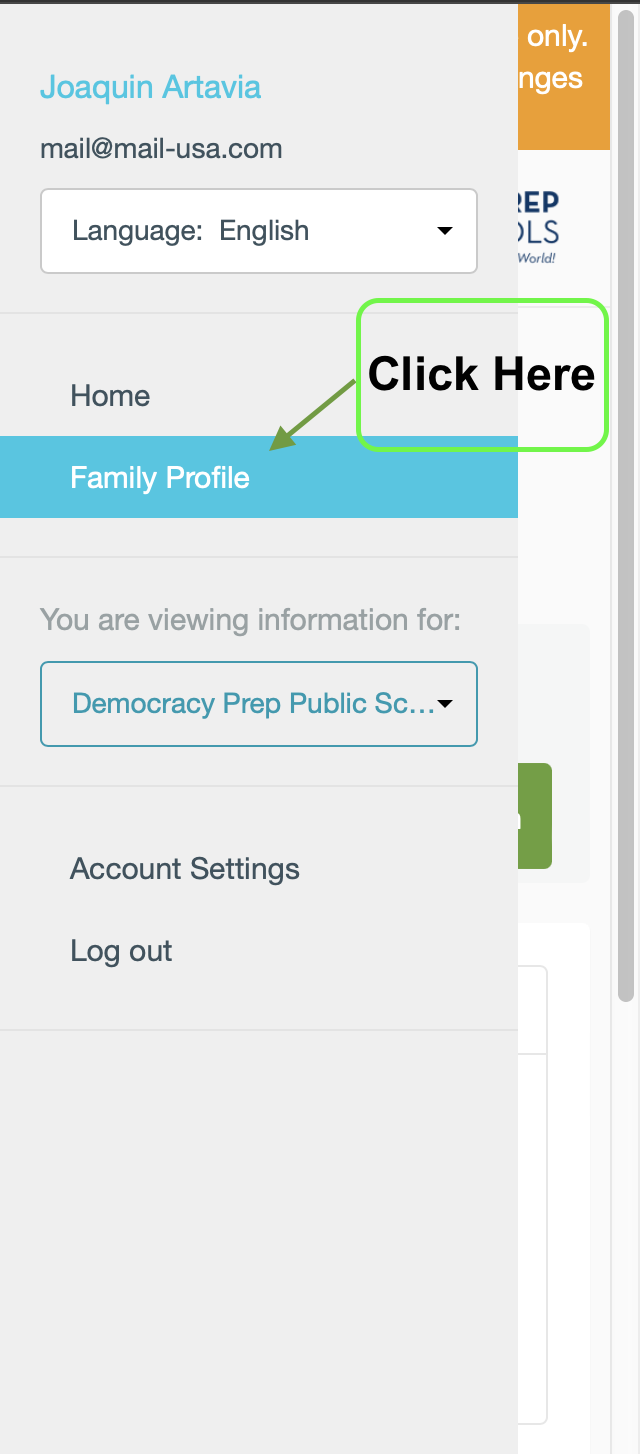Click the orange notice banner at top
Image resolution: width=640 pixels, height=1454 pixels.
click(564, 76)
